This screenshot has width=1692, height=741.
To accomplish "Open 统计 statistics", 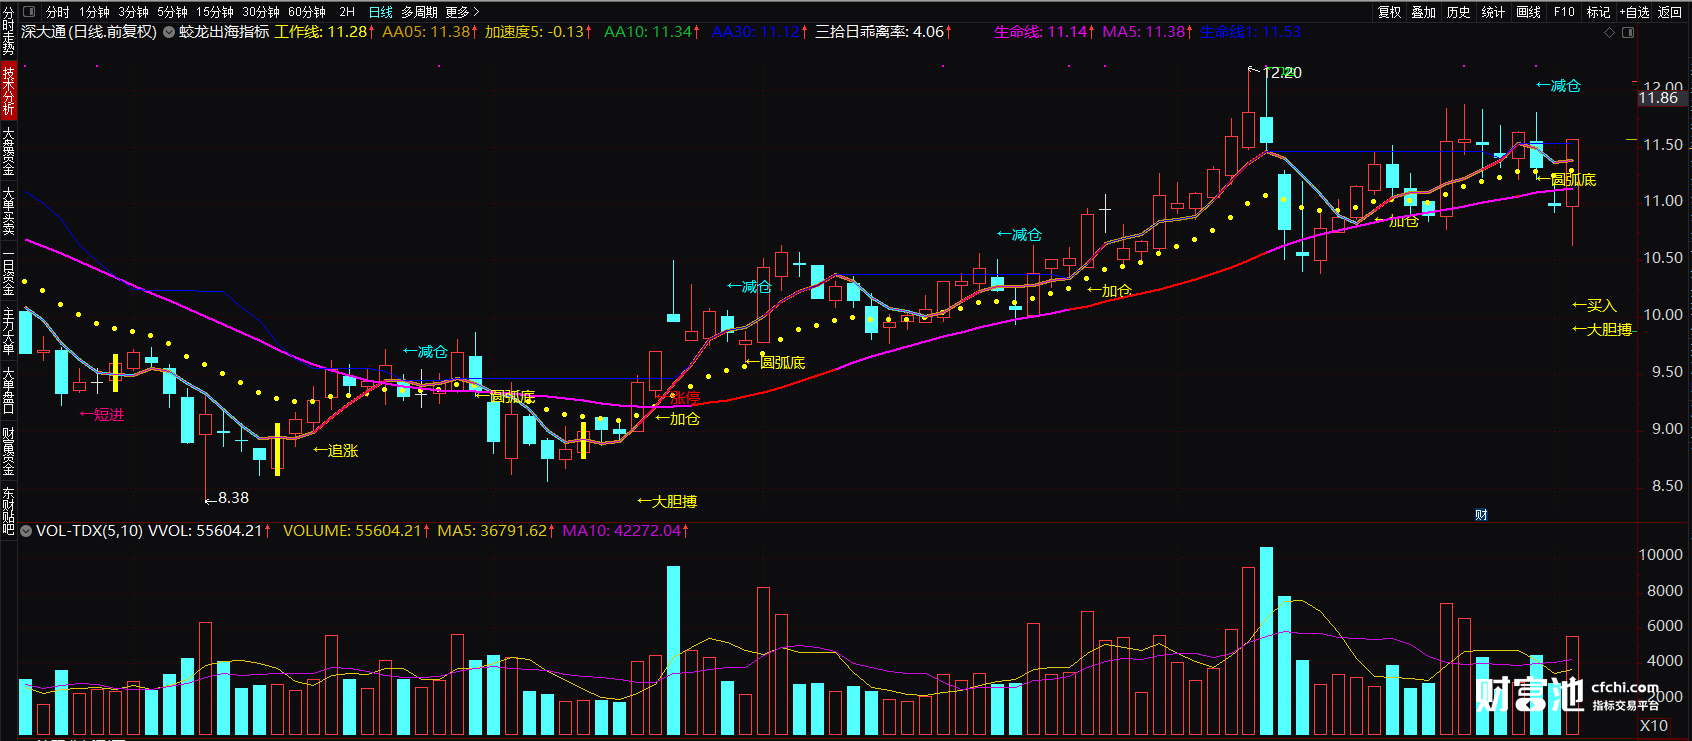I will click(1493, 12).
